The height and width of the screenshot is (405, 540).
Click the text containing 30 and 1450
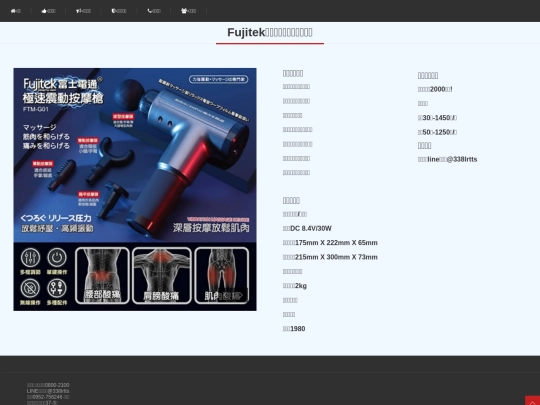[x=437, y=118]
